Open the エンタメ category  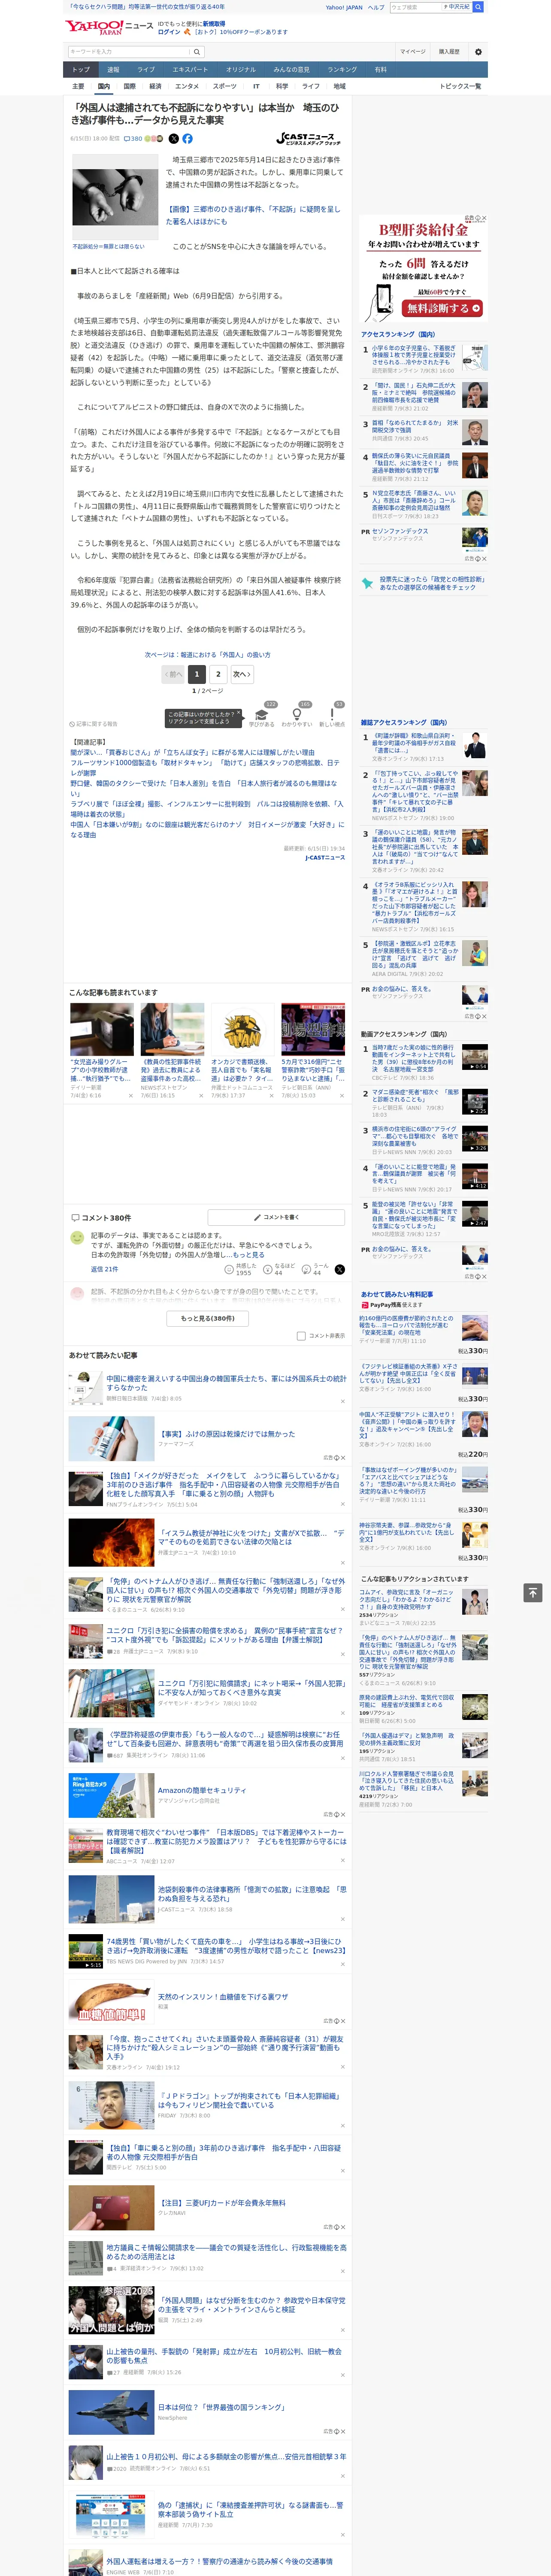tap(187, 86)
